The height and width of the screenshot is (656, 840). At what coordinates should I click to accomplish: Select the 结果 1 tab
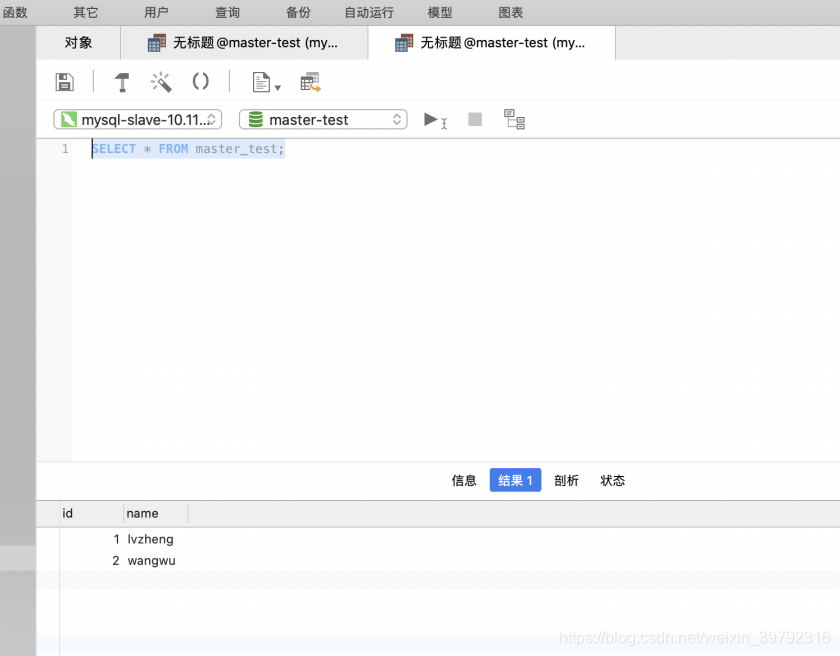point(515,480)
